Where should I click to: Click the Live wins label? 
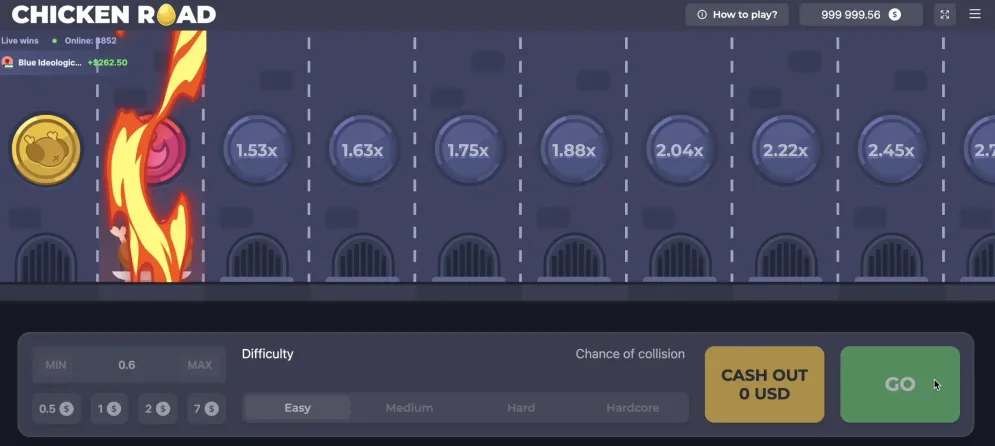coord(20,41)
